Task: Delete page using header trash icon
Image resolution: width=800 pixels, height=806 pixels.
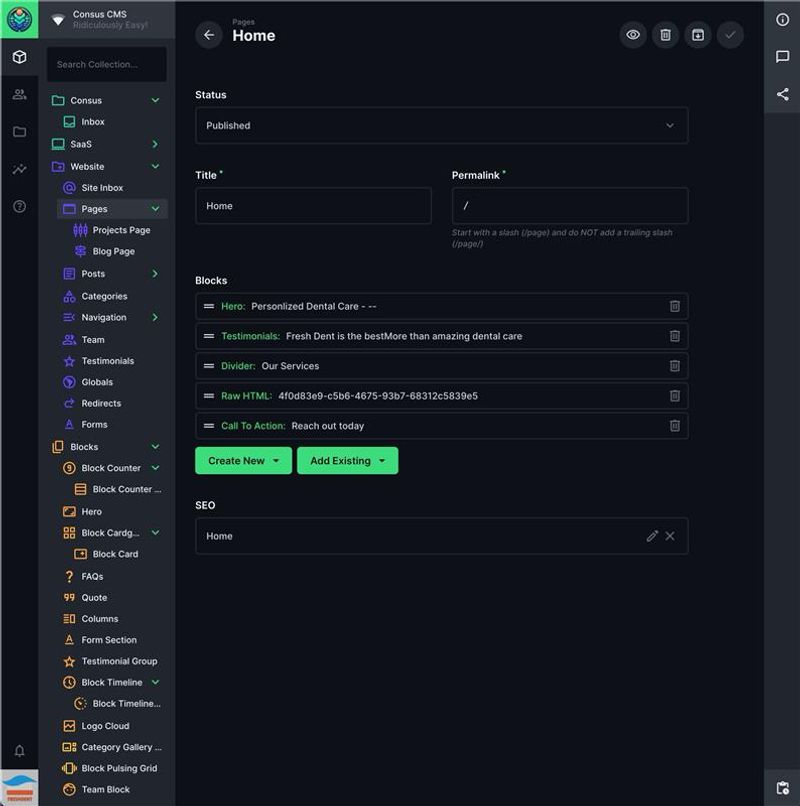Action: 665,35
